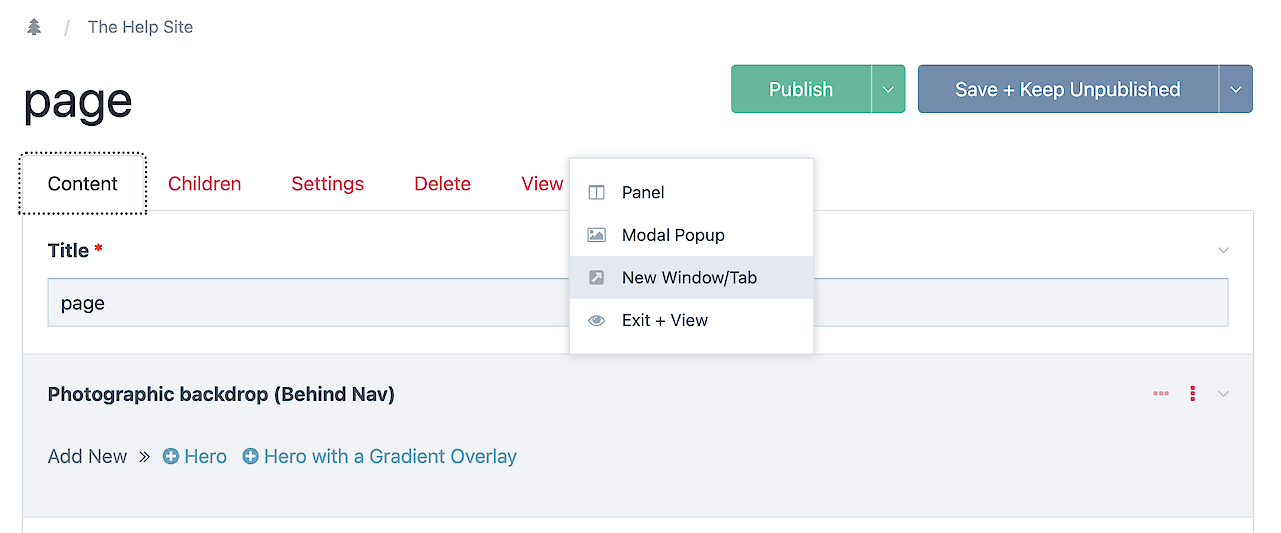Screen dimensions: 1281x533
Task: Switch to the Children tab
Action: point(204,184)
